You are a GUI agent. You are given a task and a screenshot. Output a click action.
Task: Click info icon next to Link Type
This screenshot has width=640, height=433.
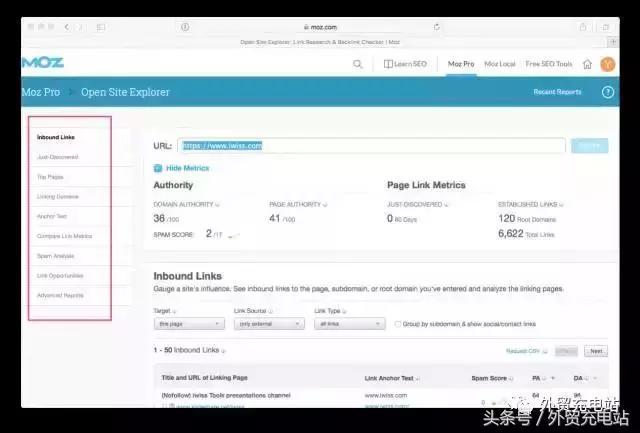[344, 311]
